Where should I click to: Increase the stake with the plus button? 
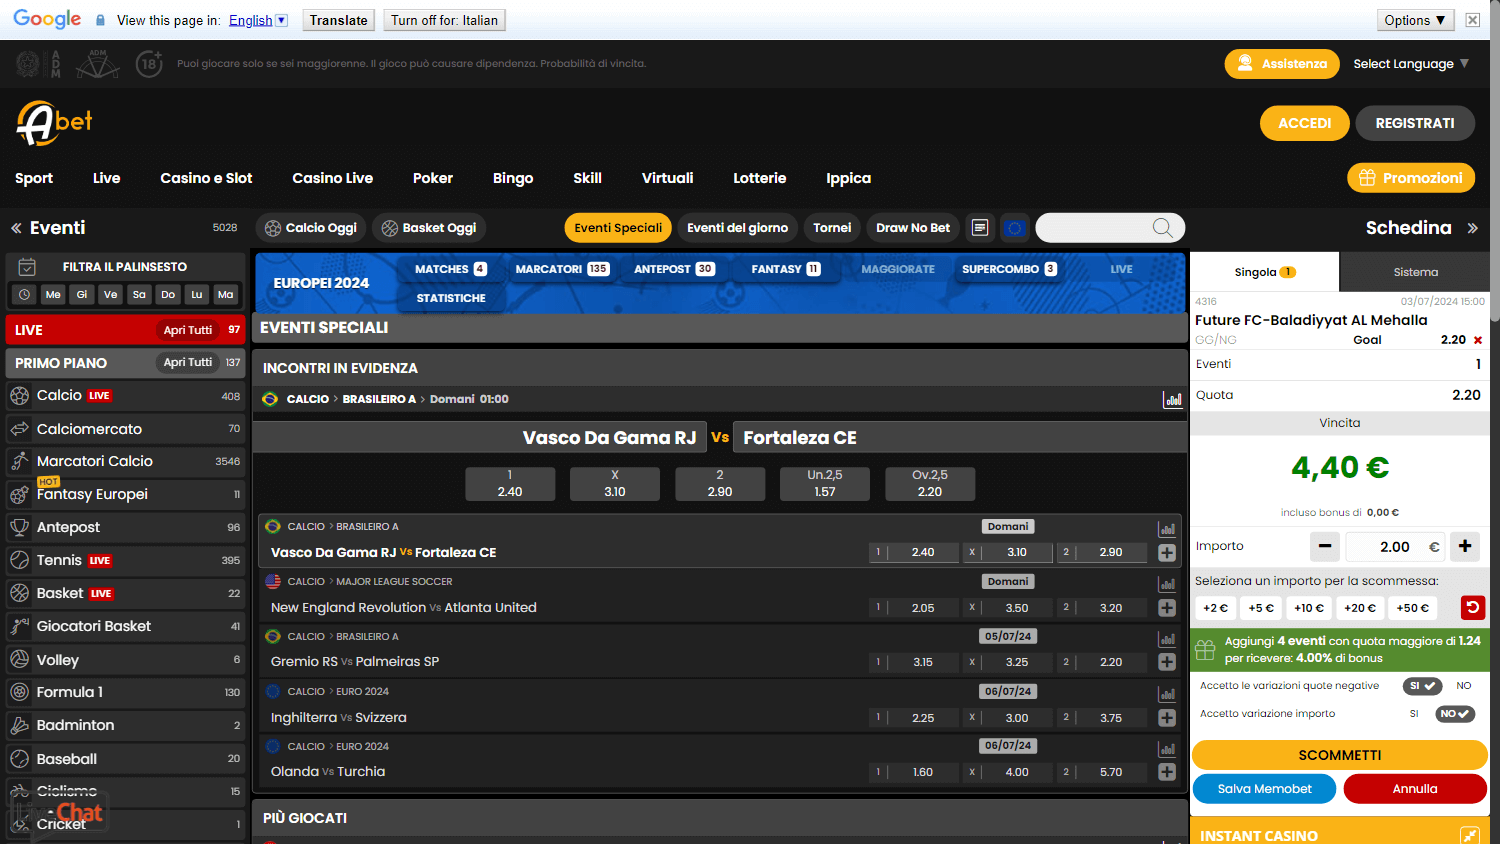pyautogui.click(x=1465, y=546)
